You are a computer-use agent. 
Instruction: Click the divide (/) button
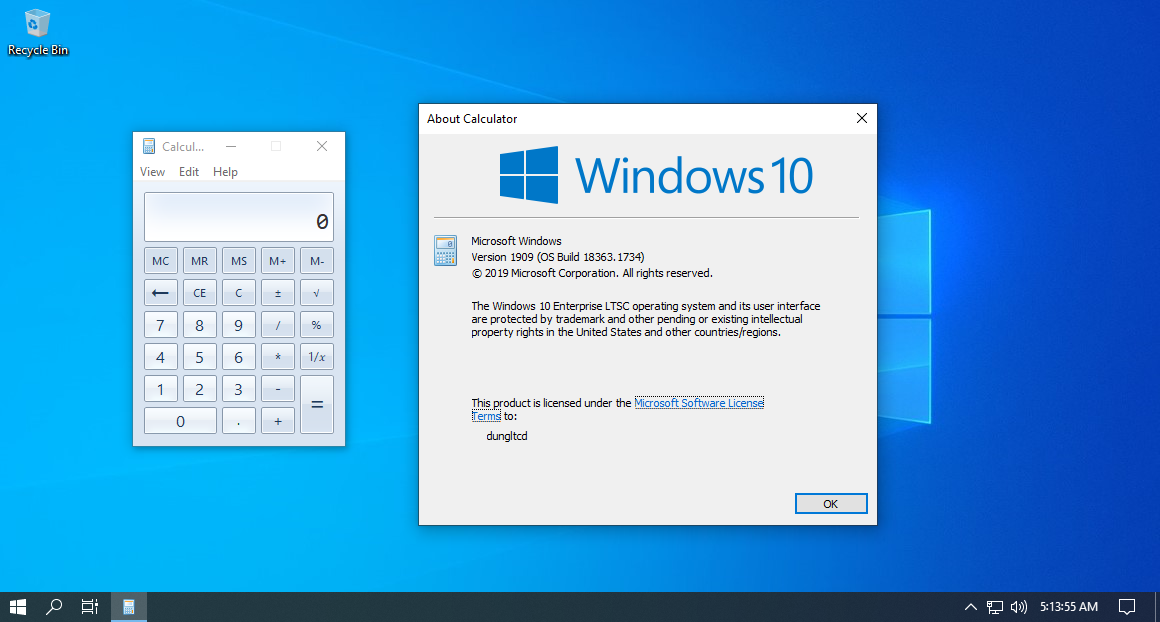coord(277,325)
